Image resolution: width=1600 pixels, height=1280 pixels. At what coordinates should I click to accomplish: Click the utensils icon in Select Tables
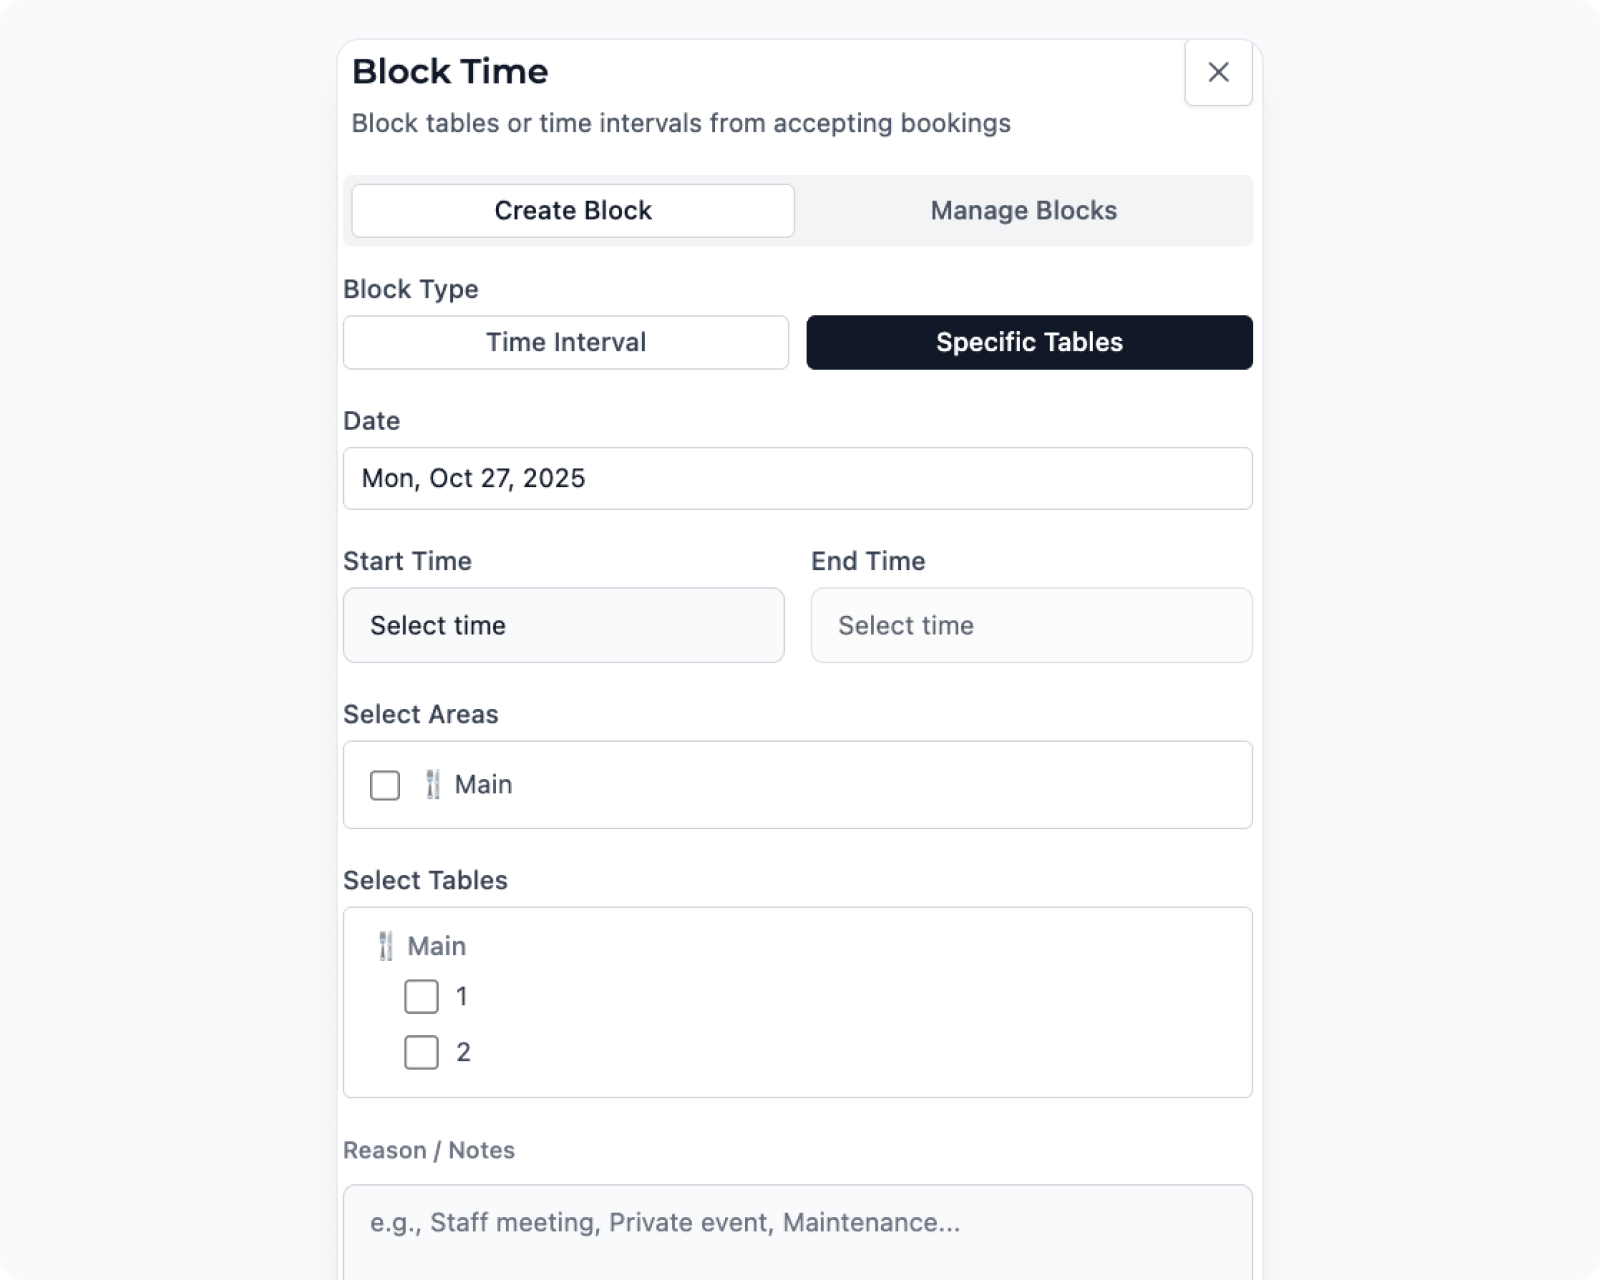tap(386, 946)
